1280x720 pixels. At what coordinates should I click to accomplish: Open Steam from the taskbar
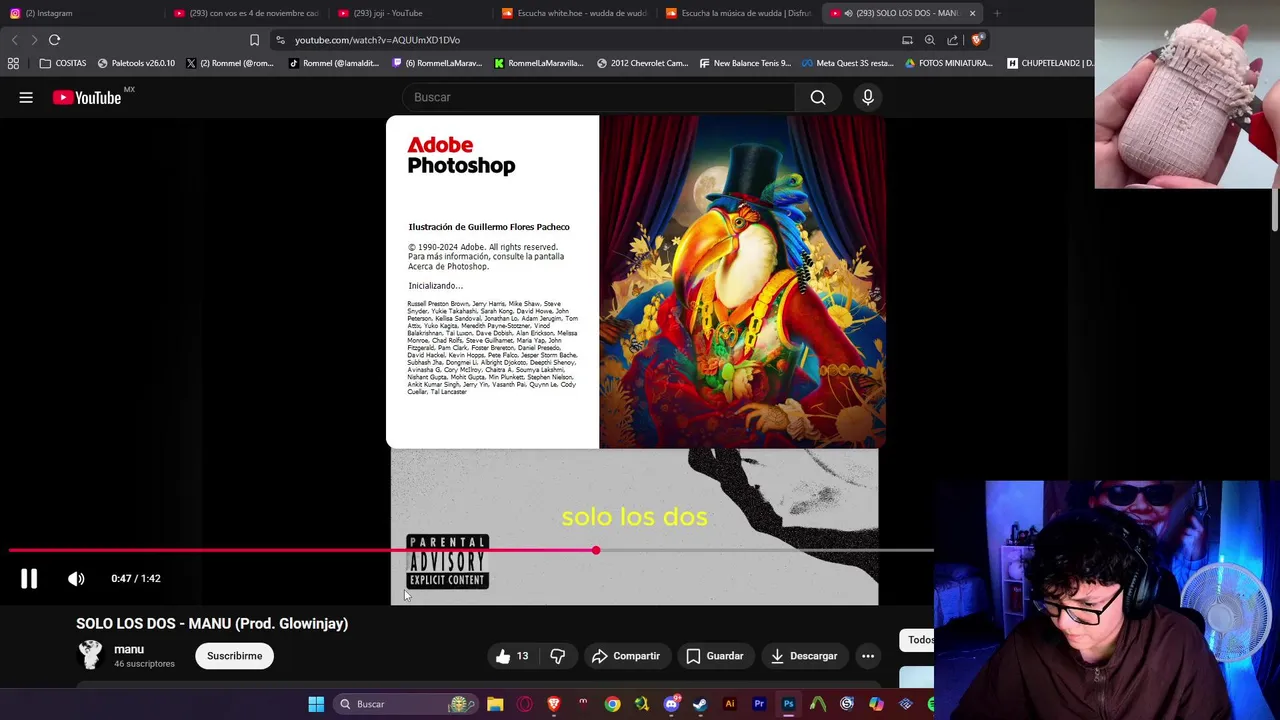tap(700, 704)
